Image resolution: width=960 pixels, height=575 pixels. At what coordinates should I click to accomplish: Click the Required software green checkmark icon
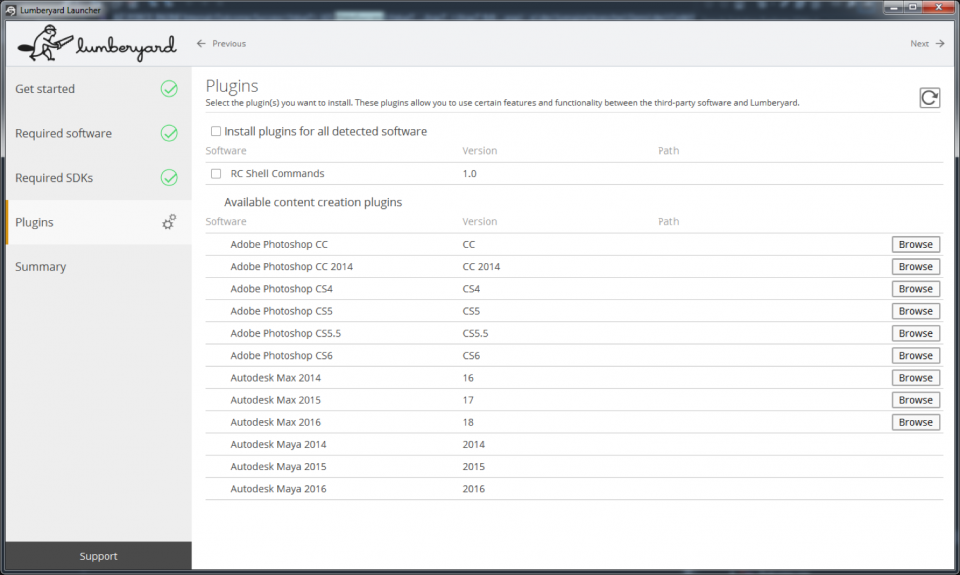[x=169, y=133]
